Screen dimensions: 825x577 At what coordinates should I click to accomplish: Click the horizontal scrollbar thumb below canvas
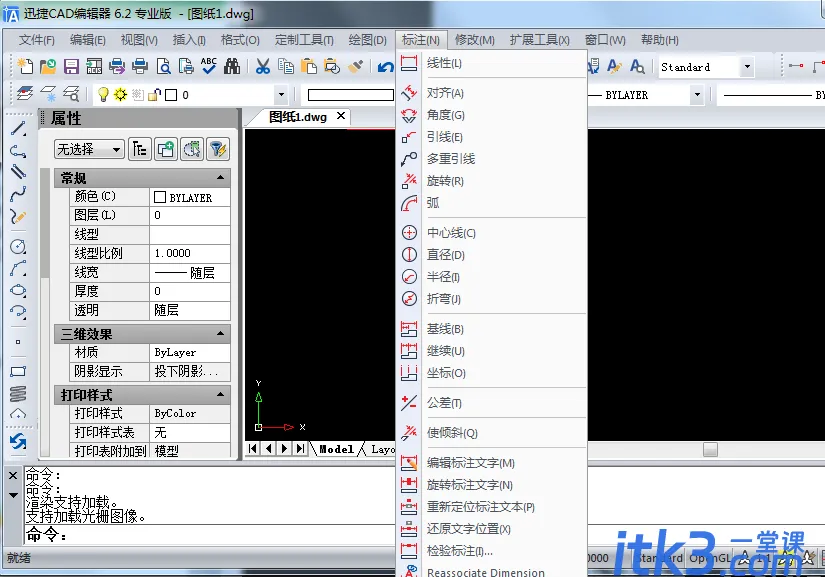(710, 449)
